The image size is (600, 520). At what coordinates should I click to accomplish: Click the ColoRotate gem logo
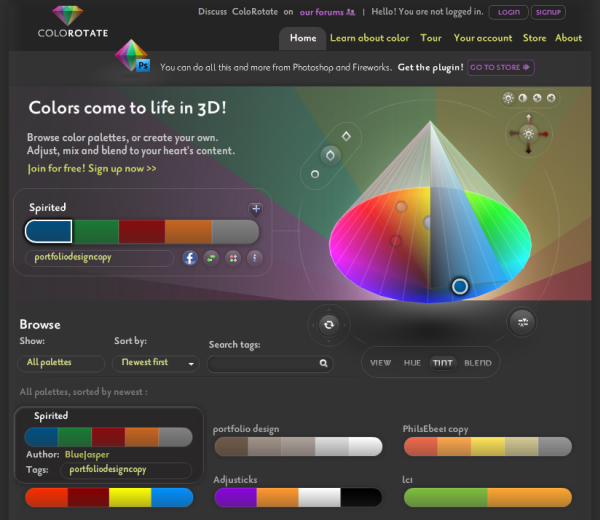67,15
